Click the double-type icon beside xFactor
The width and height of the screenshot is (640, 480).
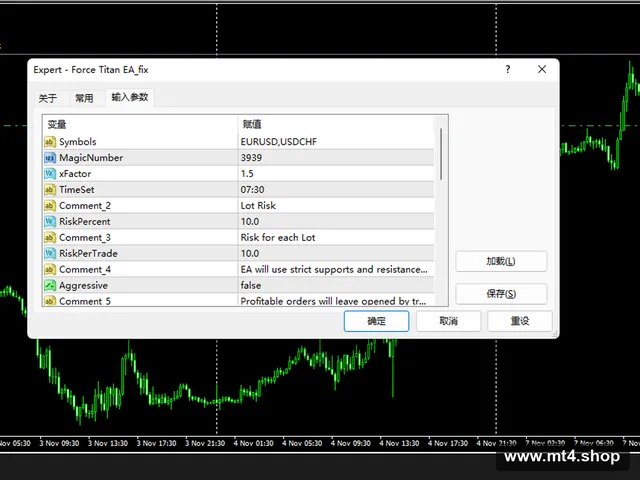pyautogui.click(x=50, y=174)
